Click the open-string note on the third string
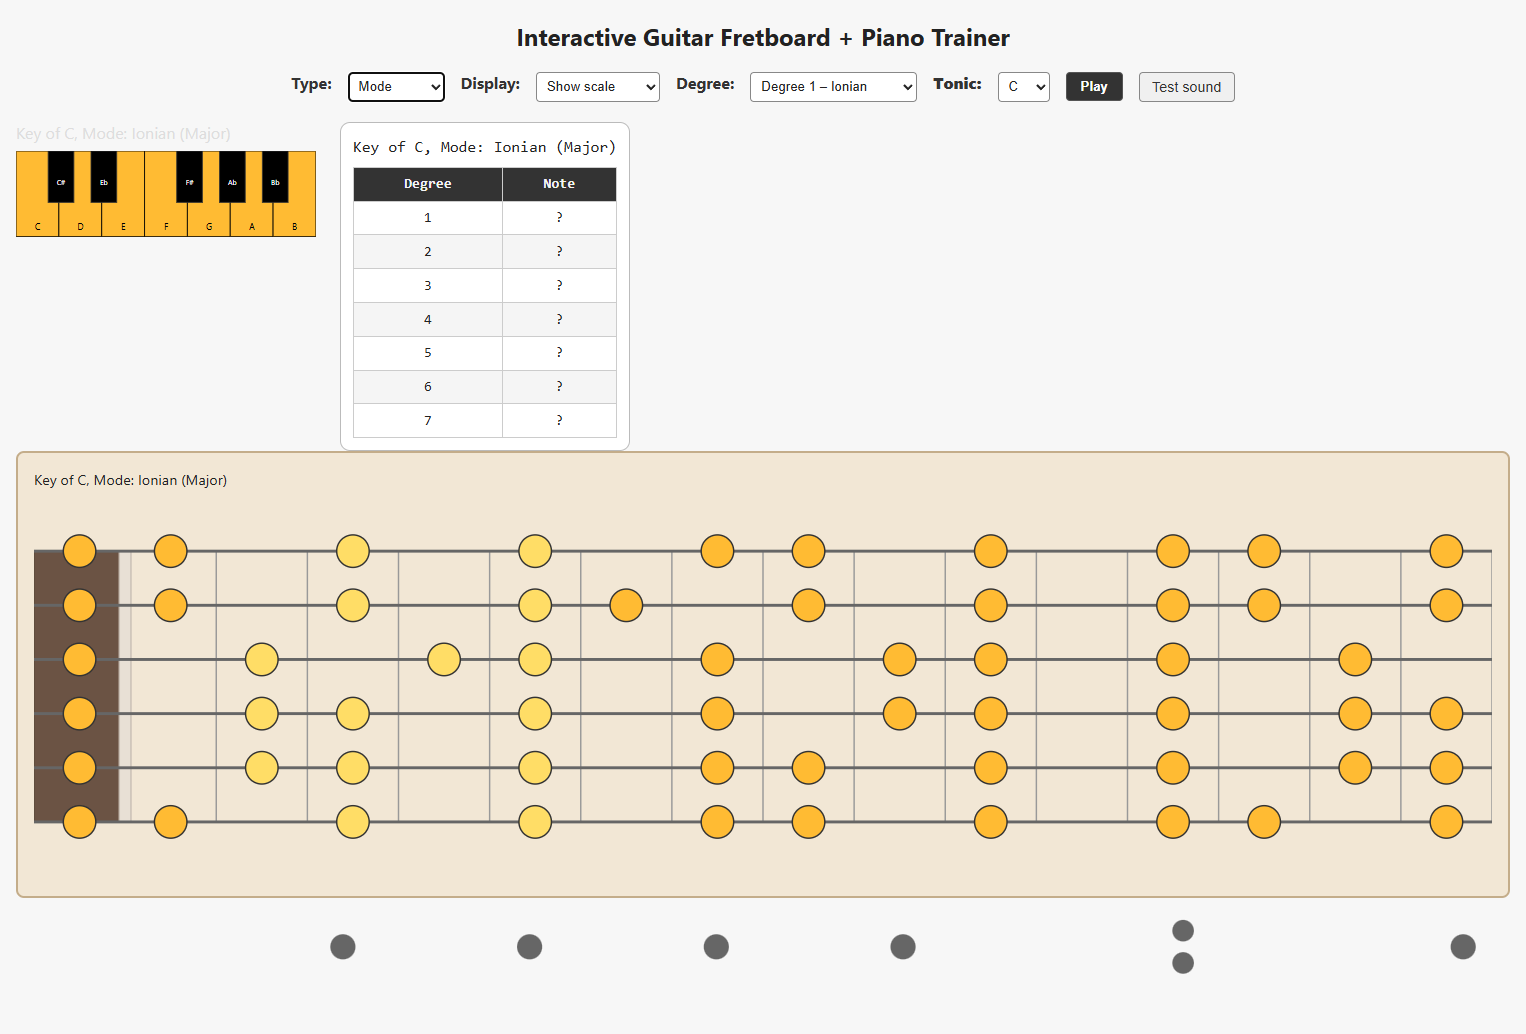1526x1034 pixels. (x=80, y=660)
